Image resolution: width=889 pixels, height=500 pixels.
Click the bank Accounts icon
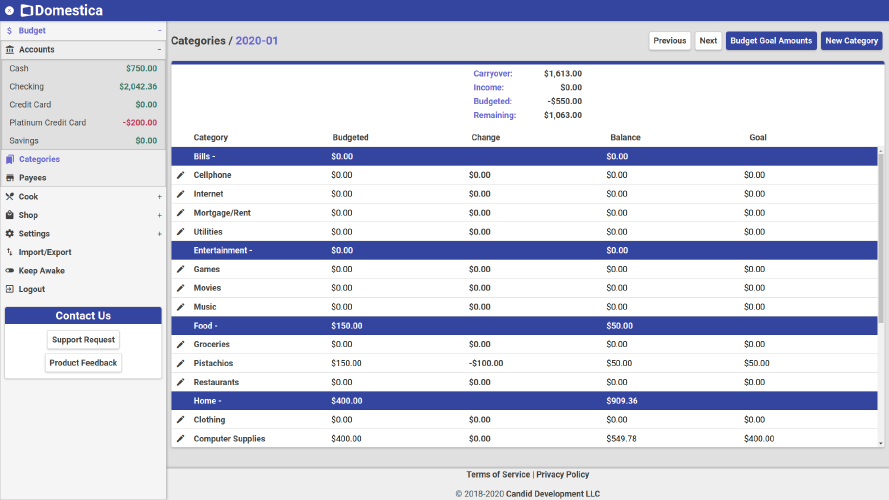tap(10, 49)
